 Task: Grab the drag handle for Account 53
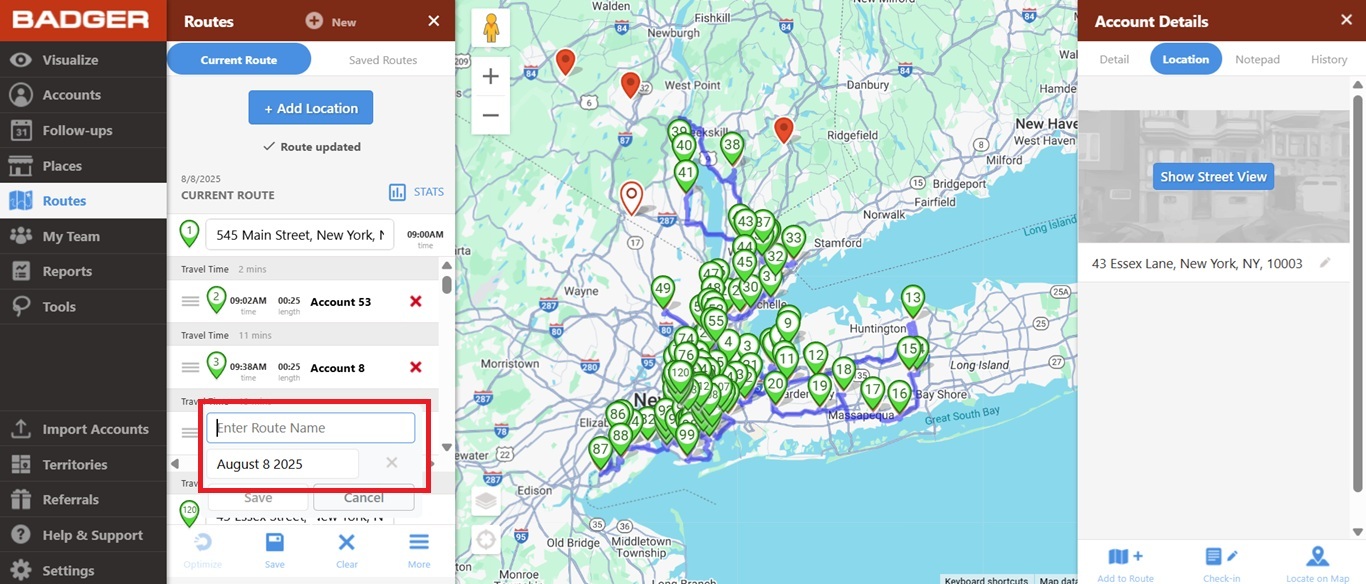(190, 302)
